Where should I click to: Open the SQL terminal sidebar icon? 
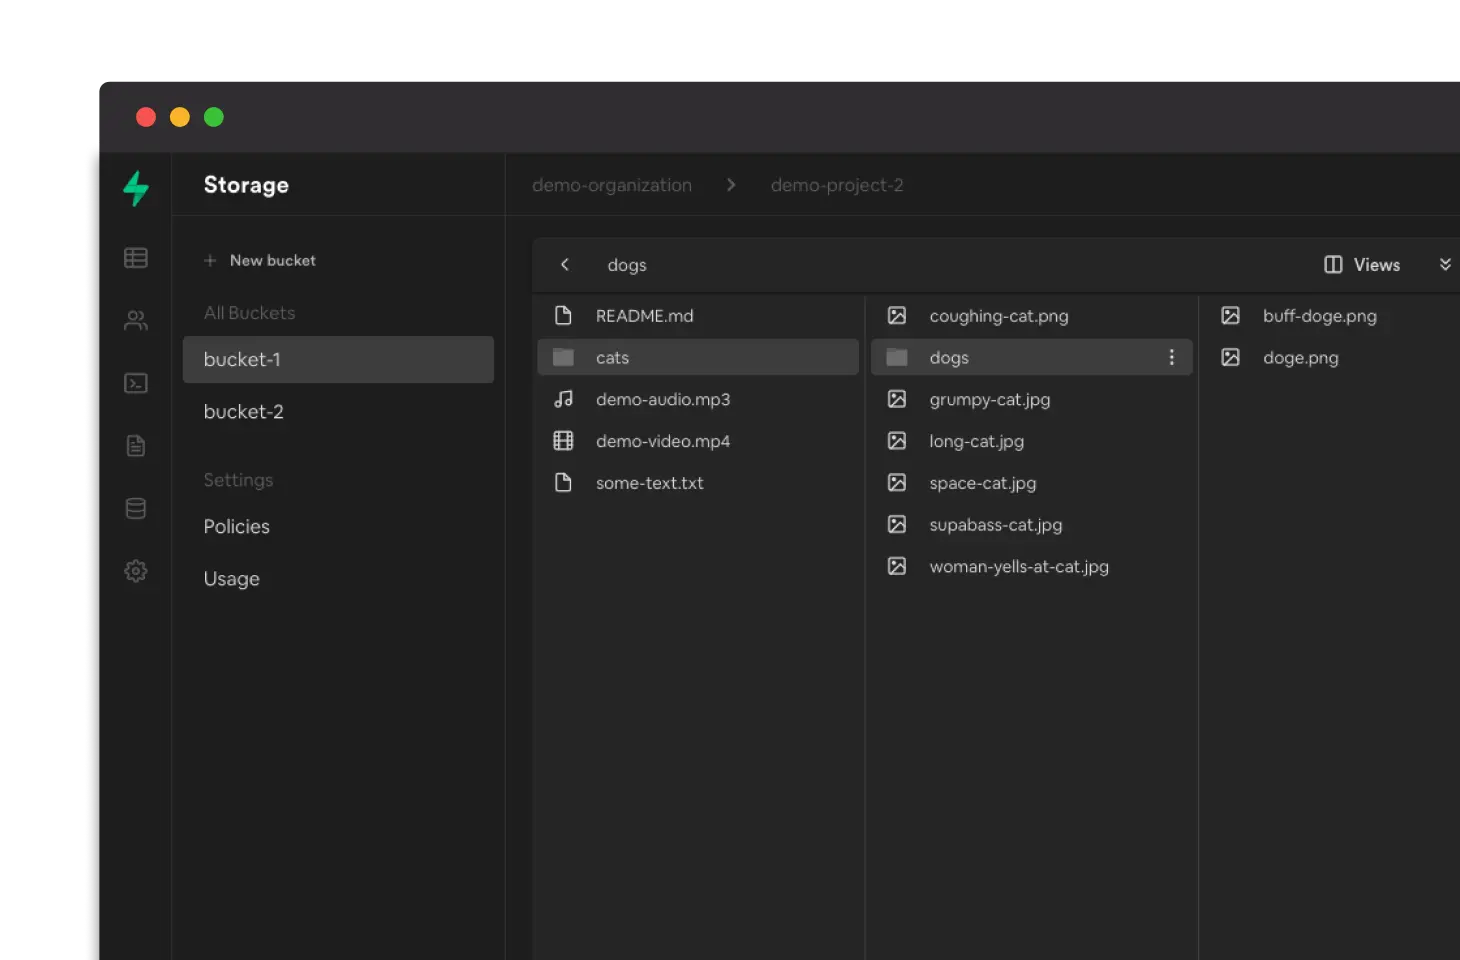click(136, 384)
